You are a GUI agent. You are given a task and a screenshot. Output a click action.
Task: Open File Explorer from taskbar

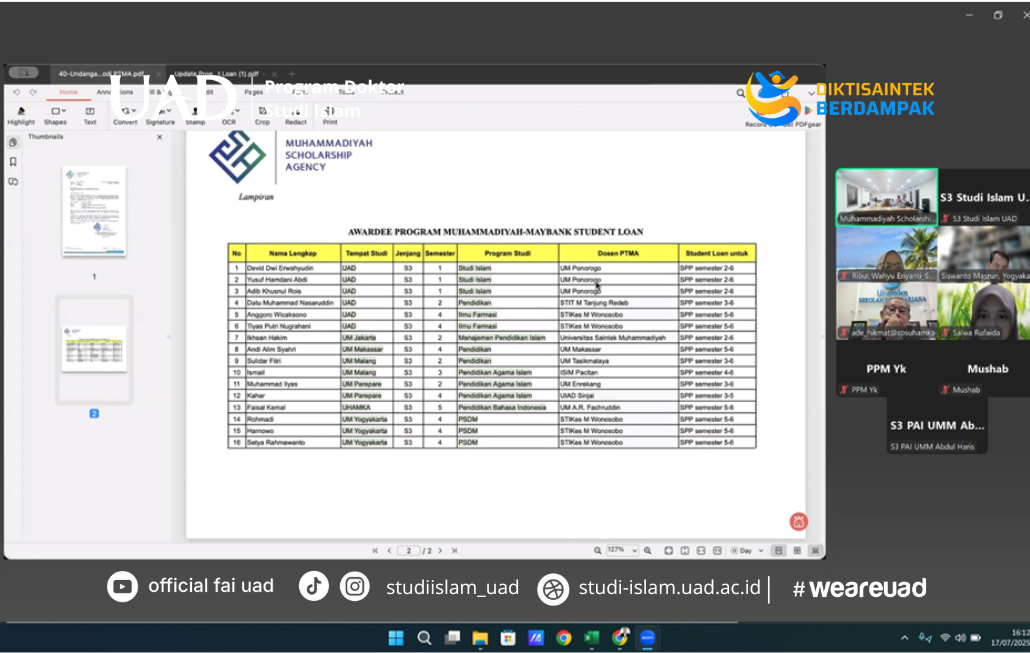[x=480, y=638]
